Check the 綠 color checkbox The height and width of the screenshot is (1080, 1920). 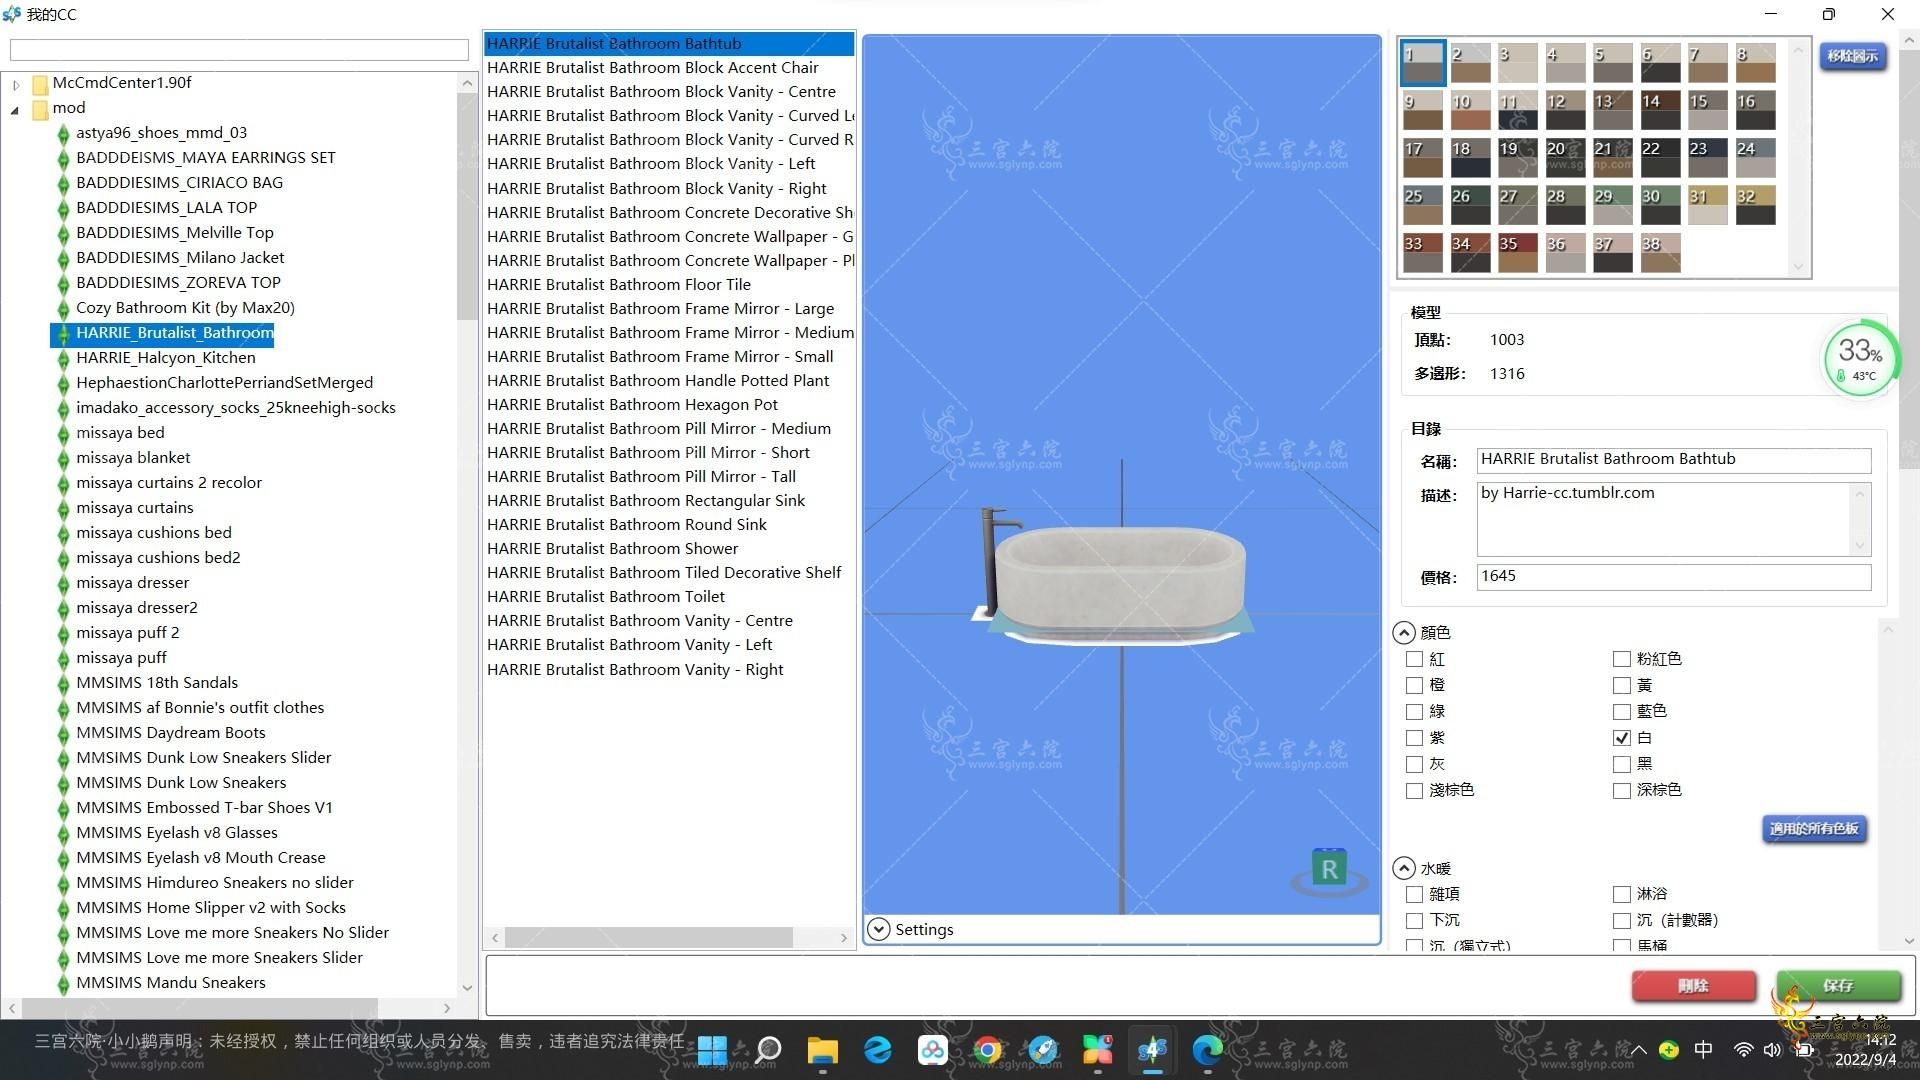(1414, 711)
